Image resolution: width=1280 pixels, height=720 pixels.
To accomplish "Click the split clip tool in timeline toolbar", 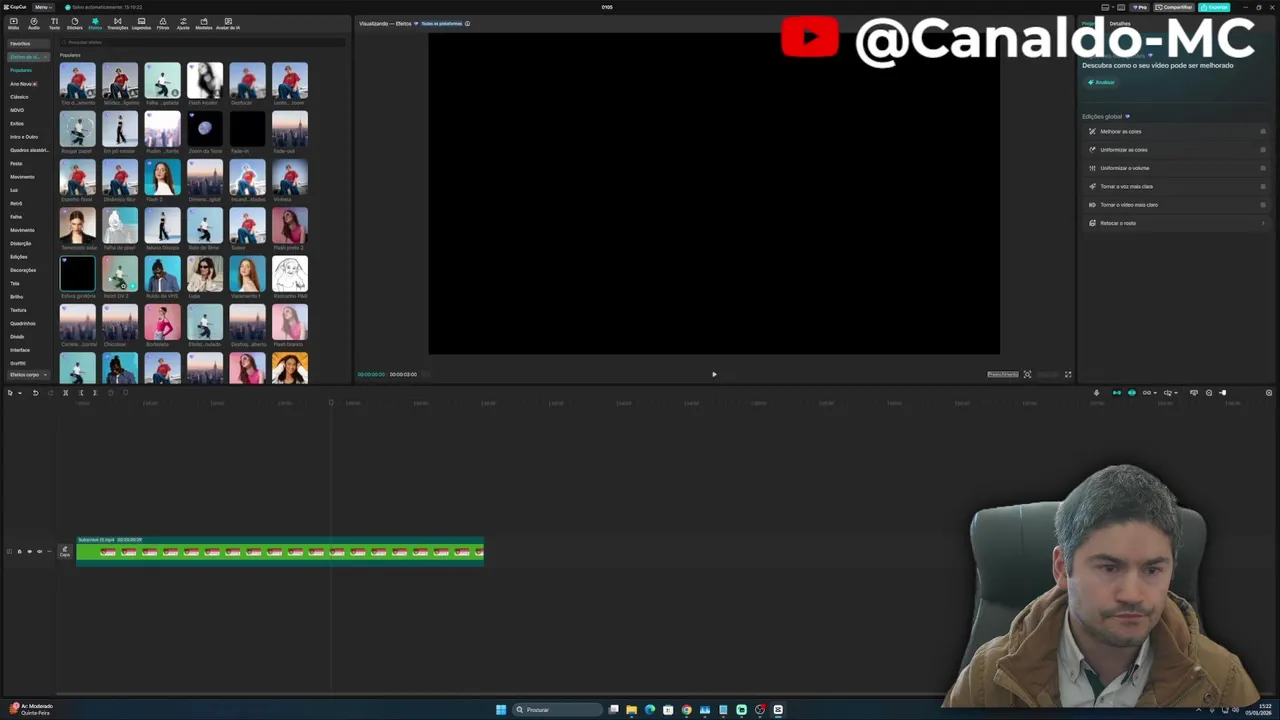I will (x=65, y=393).
